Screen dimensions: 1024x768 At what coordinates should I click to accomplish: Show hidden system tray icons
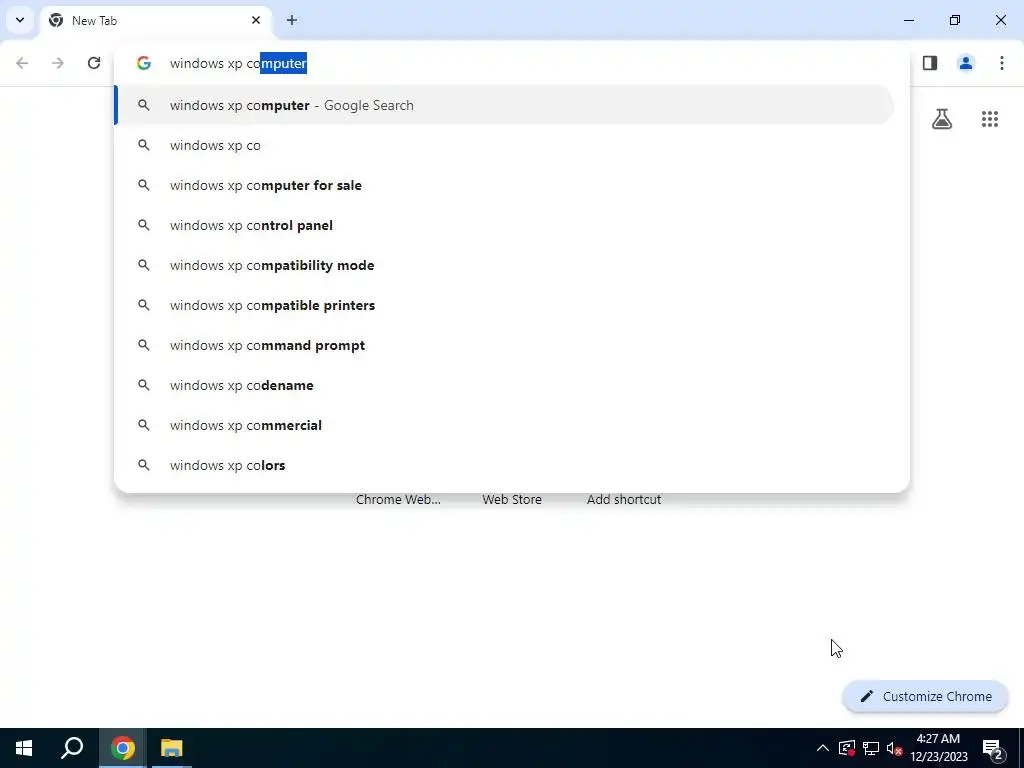tap(822, 748)
